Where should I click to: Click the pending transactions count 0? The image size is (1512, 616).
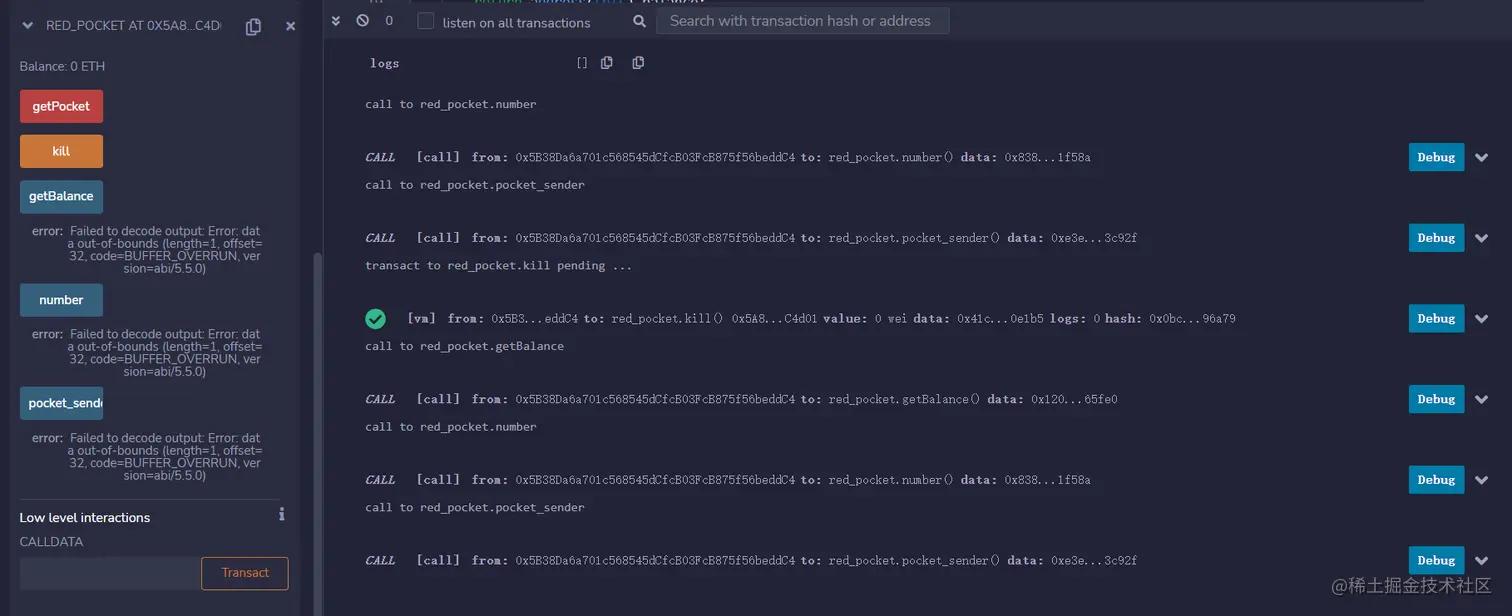pos(389,21)
